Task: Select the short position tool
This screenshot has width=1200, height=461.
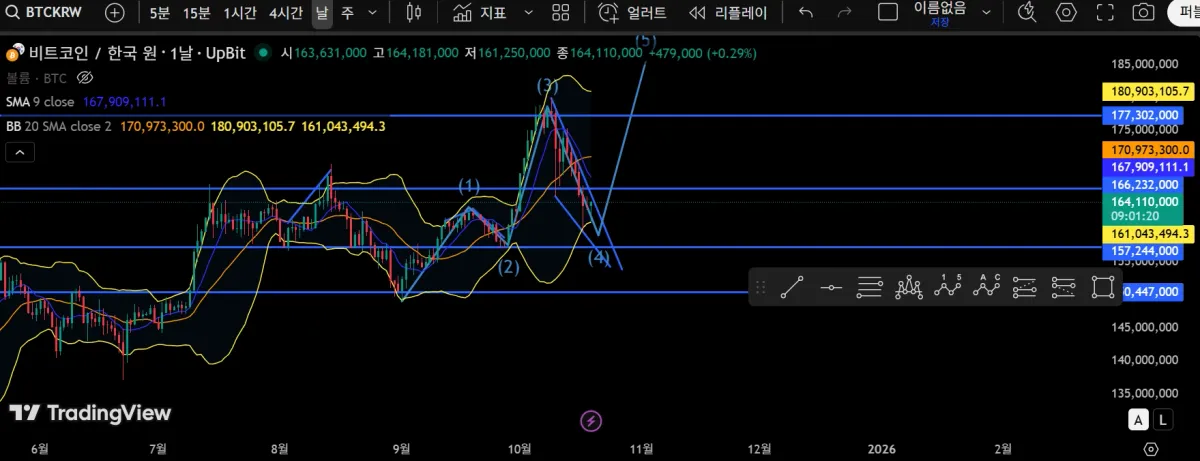Action: pos(1063,287)
